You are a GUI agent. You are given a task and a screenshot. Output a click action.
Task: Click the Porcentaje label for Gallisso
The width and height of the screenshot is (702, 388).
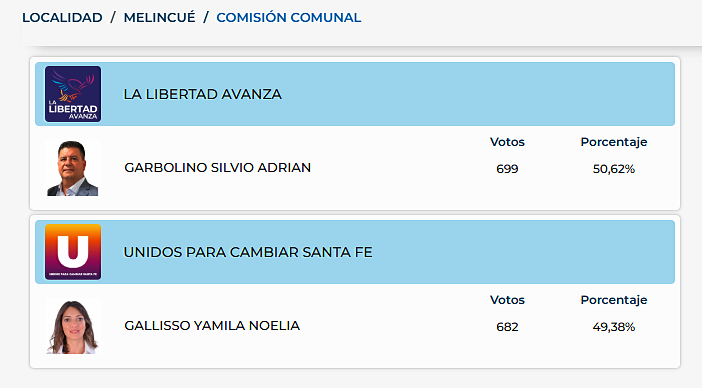coord(614,300)
